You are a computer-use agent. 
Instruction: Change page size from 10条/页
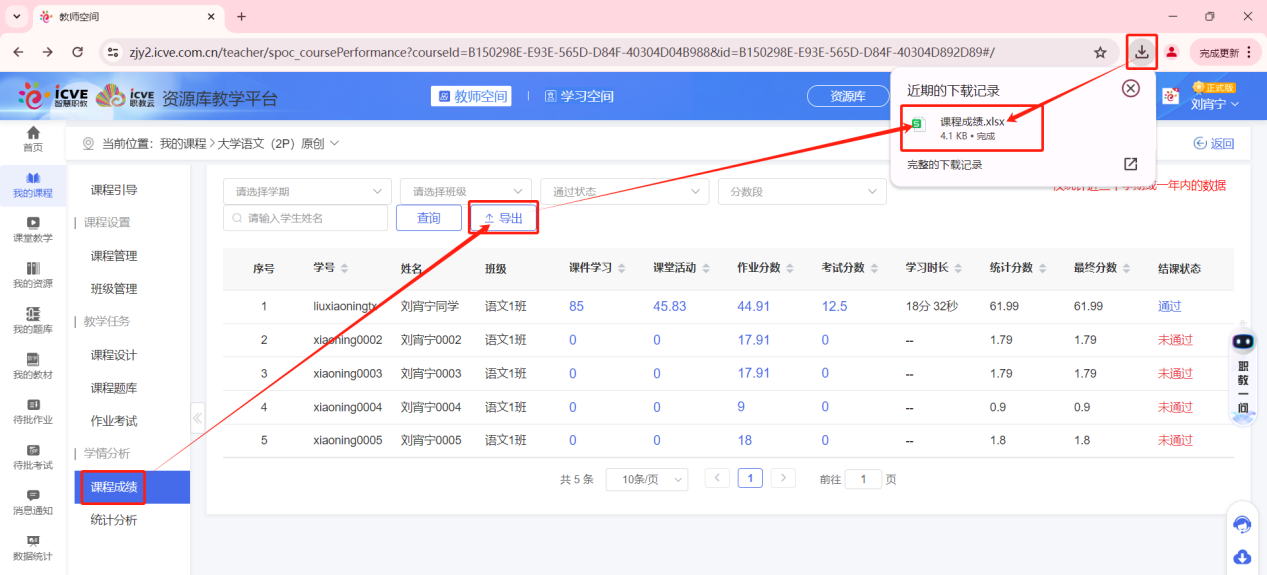[x=647, y=479]
